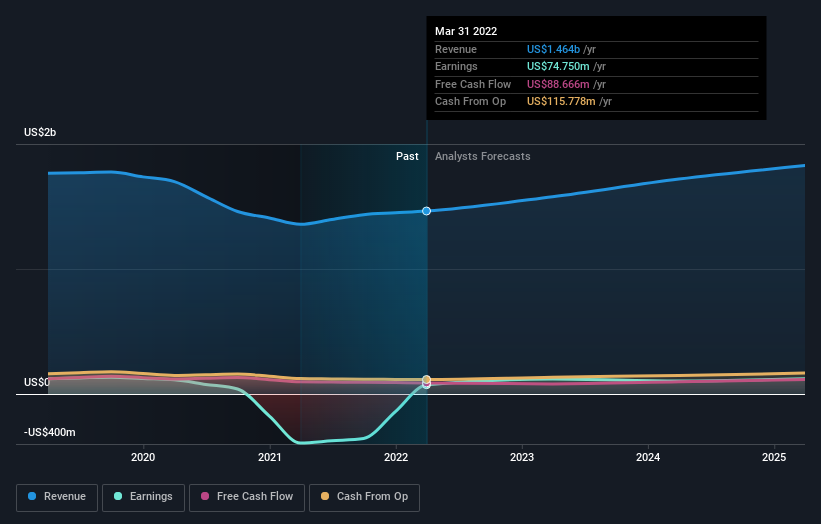
Task: Click the US$2b y-axis label
Action: [x=40, y=132]
